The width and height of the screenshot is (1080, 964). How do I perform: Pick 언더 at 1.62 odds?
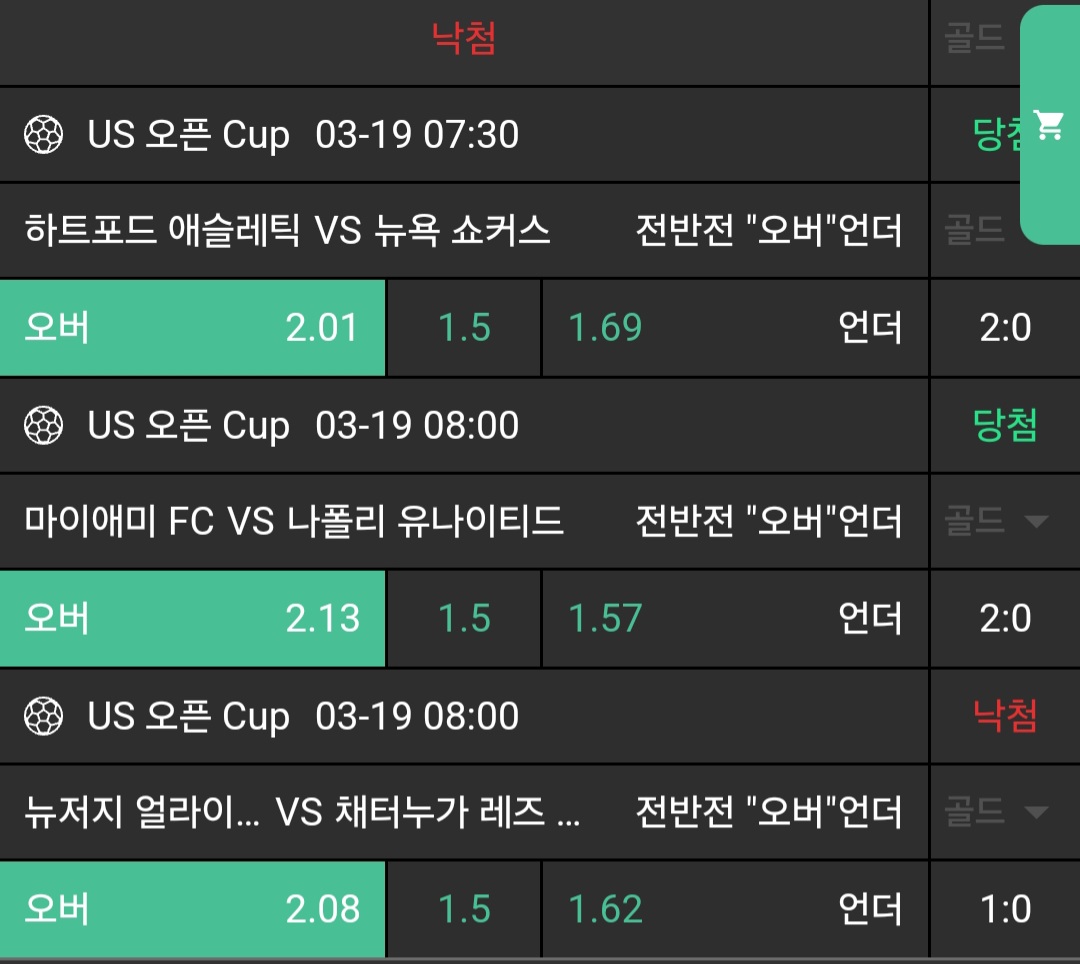tap(735, 908)
